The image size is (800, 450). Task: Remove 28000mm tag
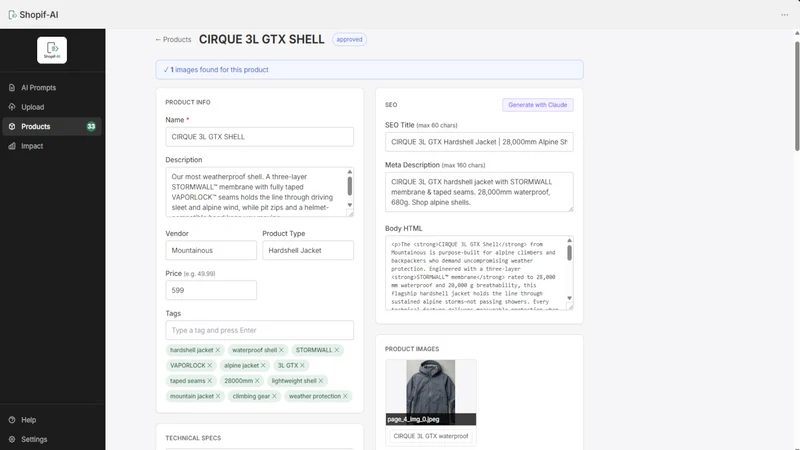257,381
